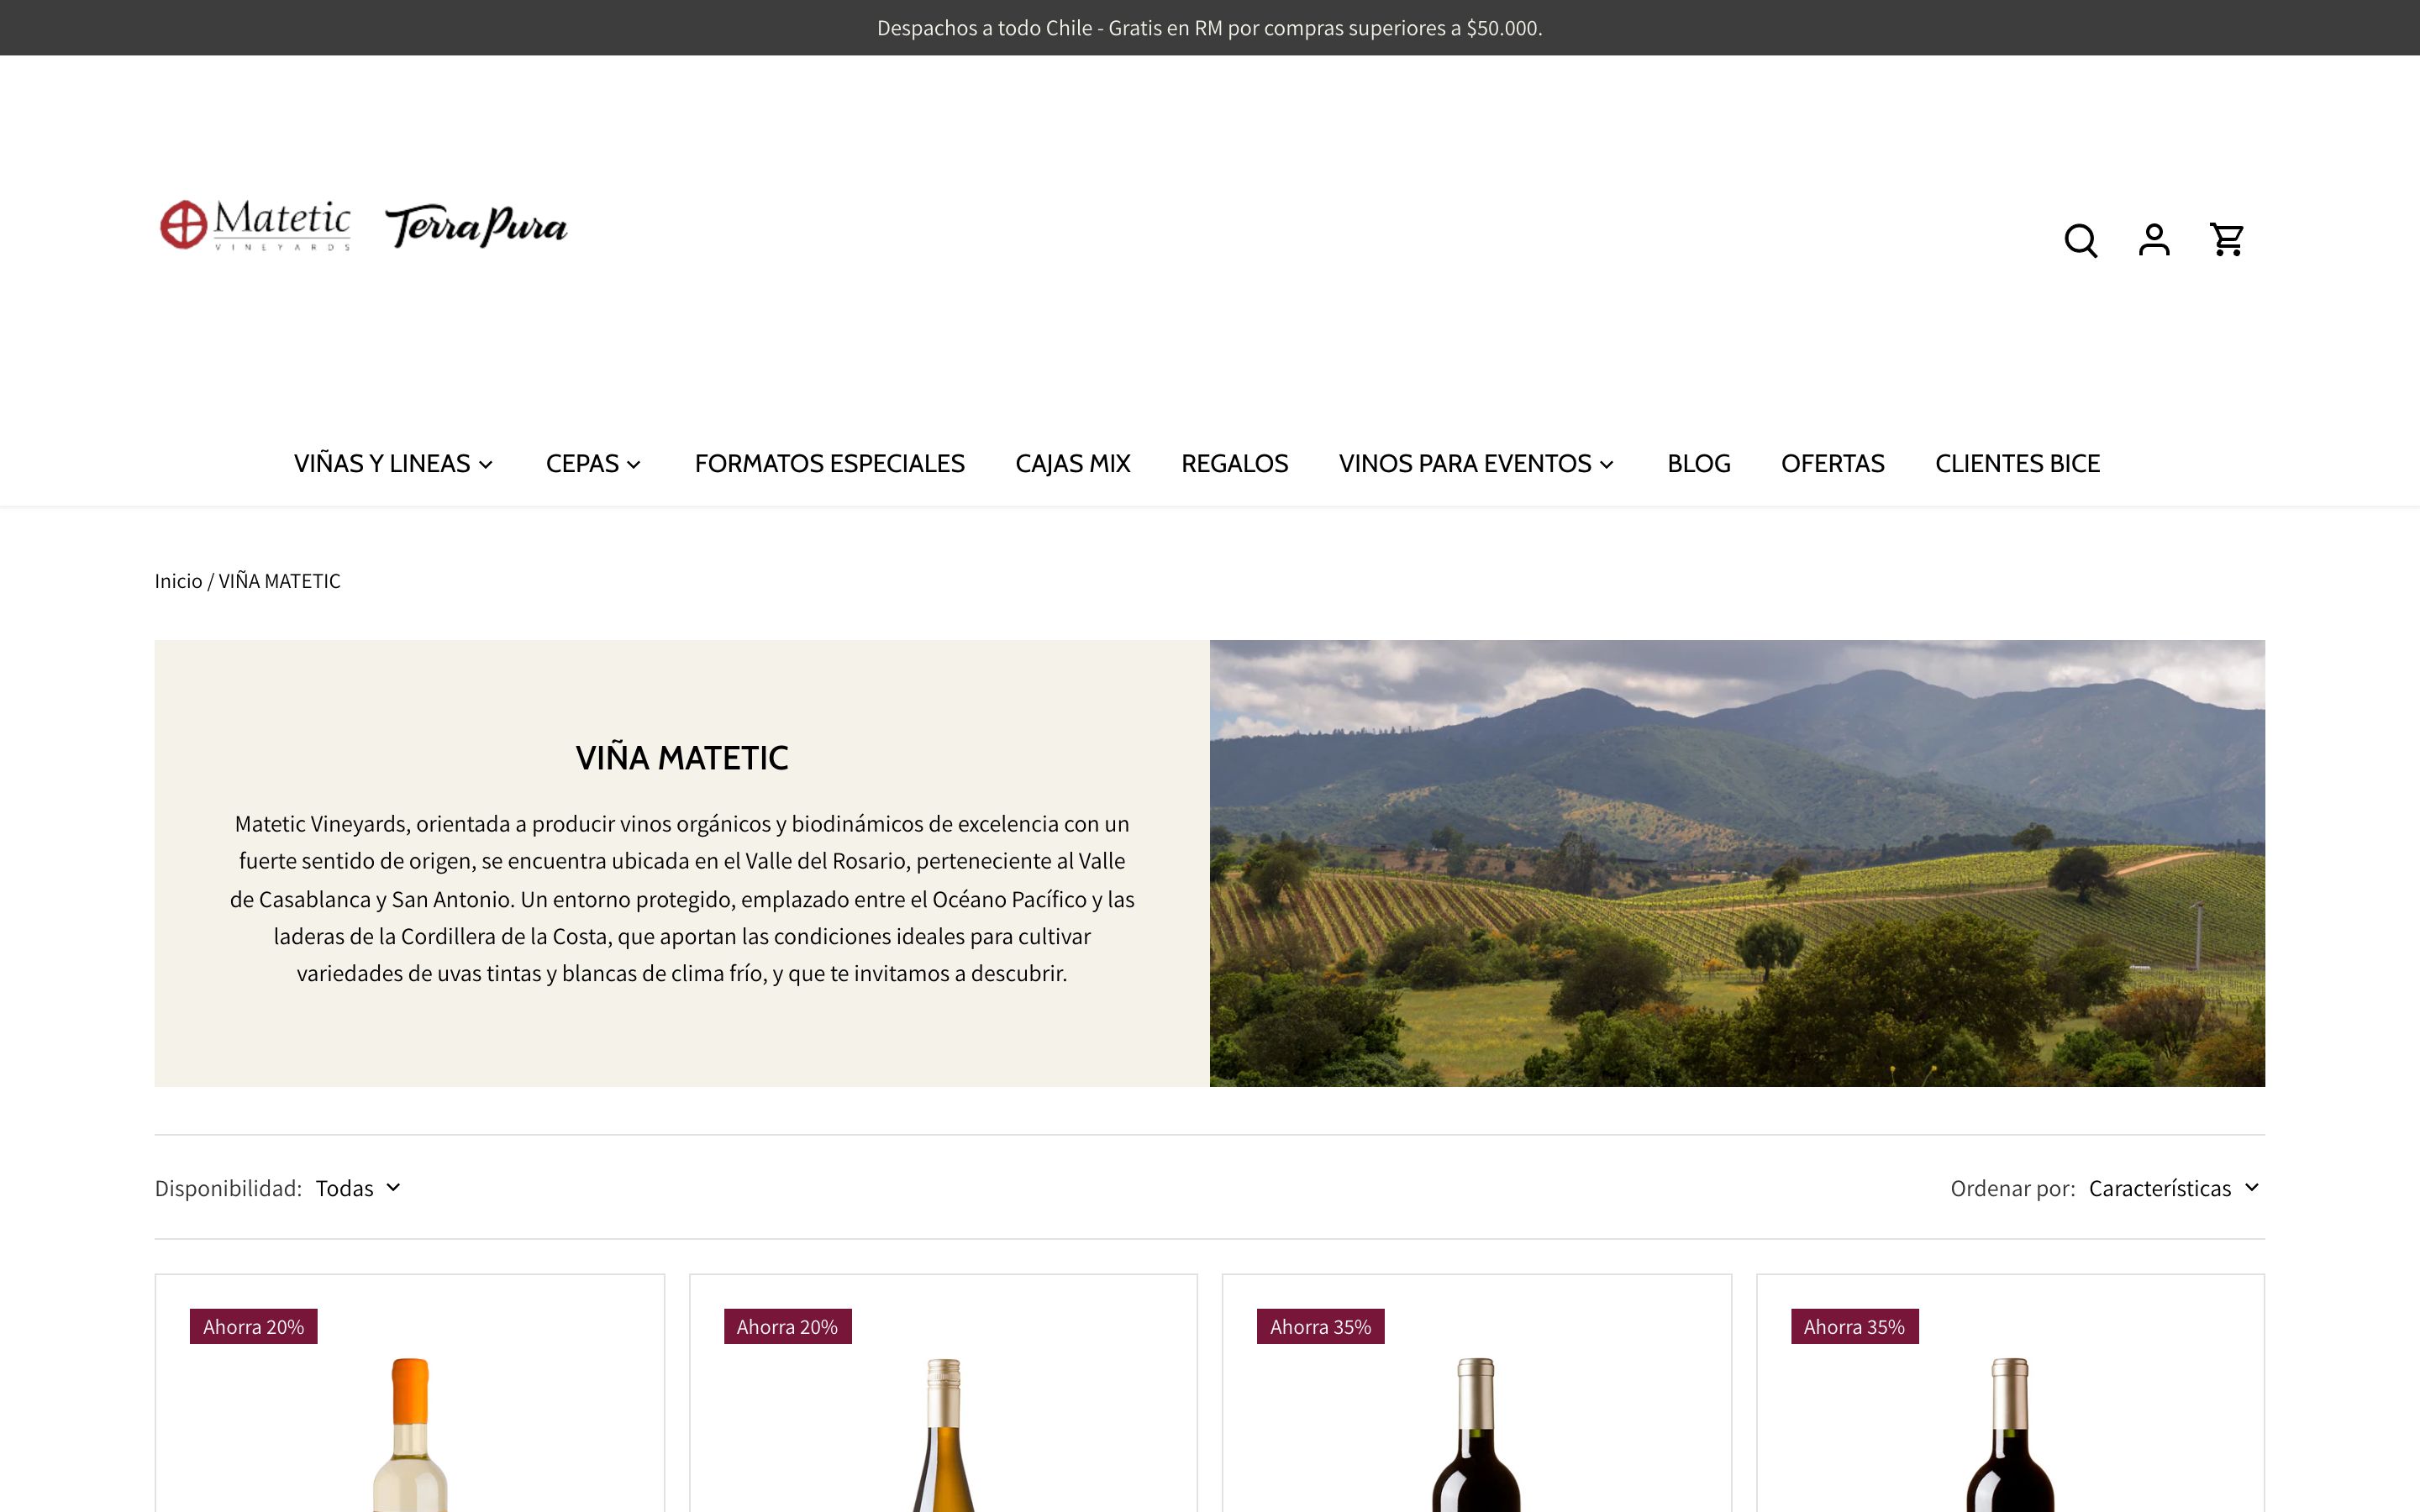Image resolution: width=2420 pixels, height=1512 pixels.
Task: Click the first Ahorra 20% badge
Action: (253, 1326)
